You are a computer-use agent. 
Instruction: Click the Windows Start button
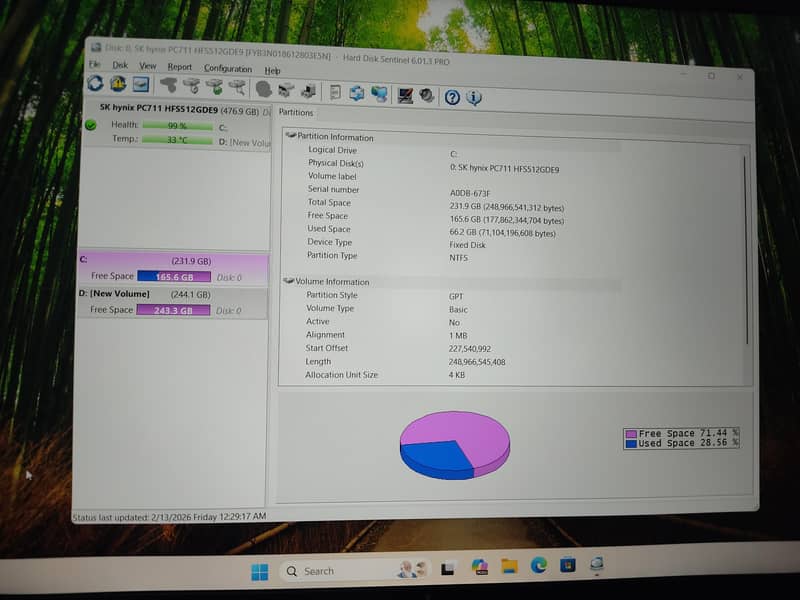point(259,571)
